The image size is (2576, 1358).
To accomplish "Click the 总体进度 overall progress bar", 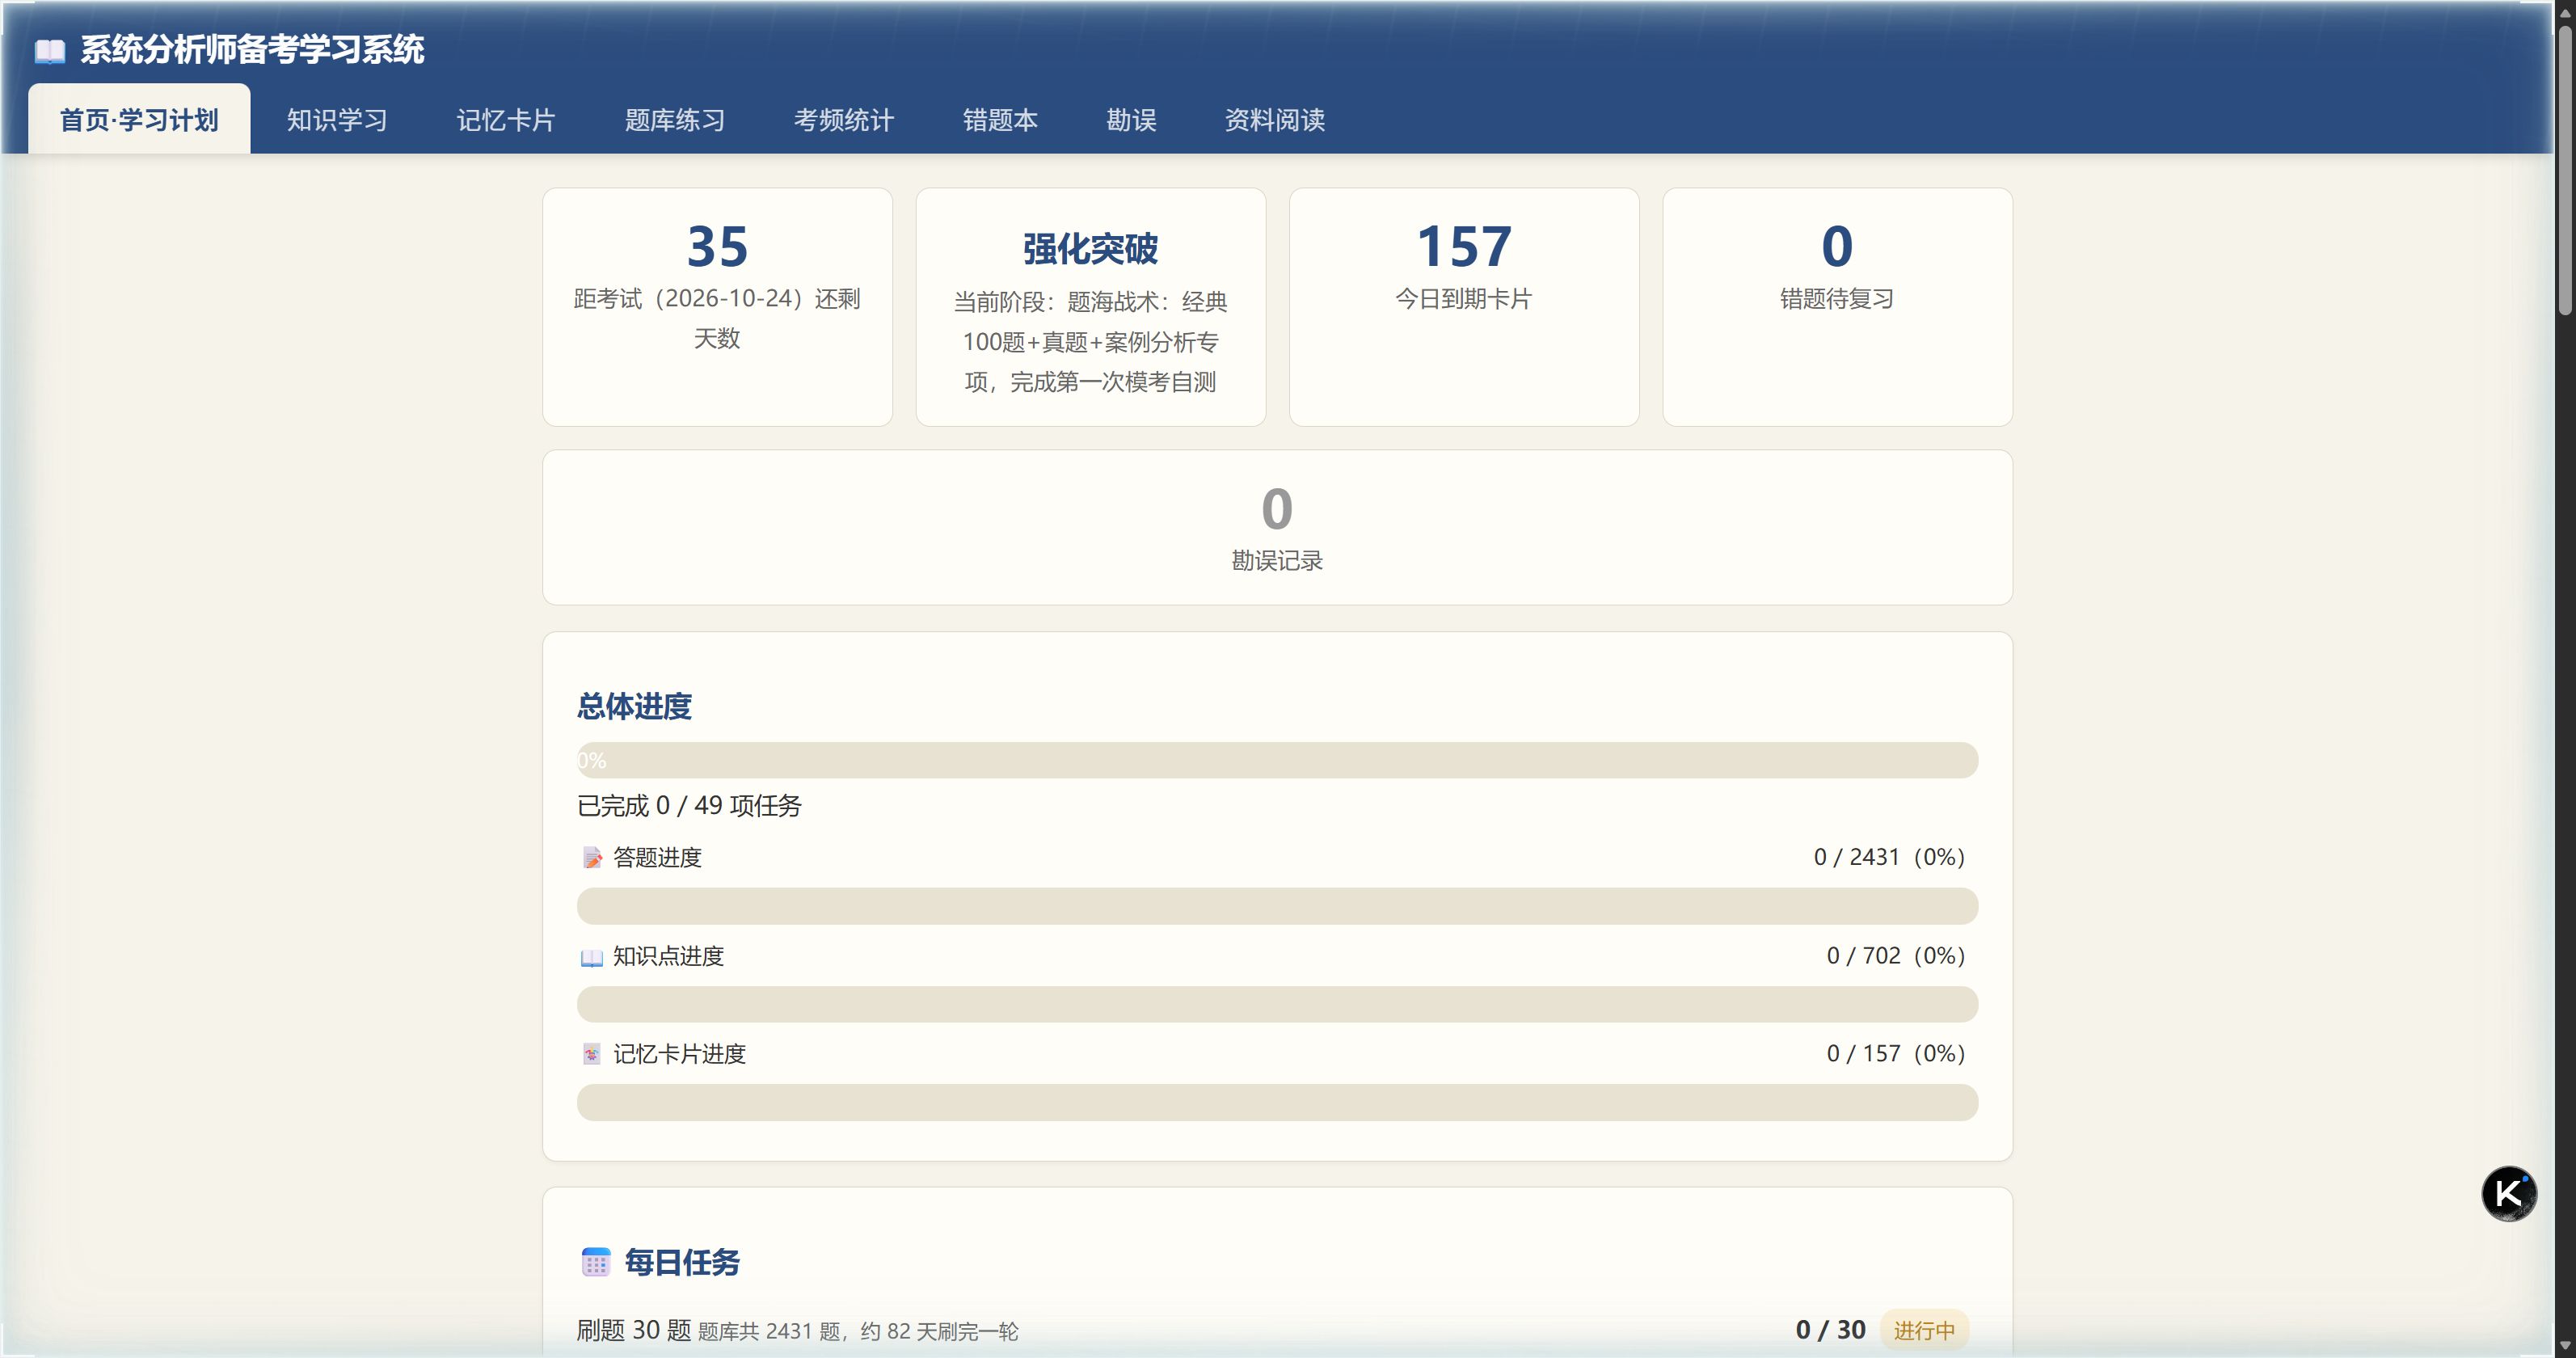I will point(1277,760).
